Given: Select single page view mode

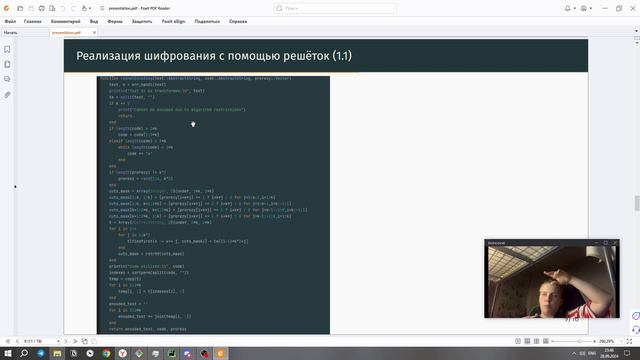Looking at the screenshot, I should pyautogui.click(x=518, y=341).
